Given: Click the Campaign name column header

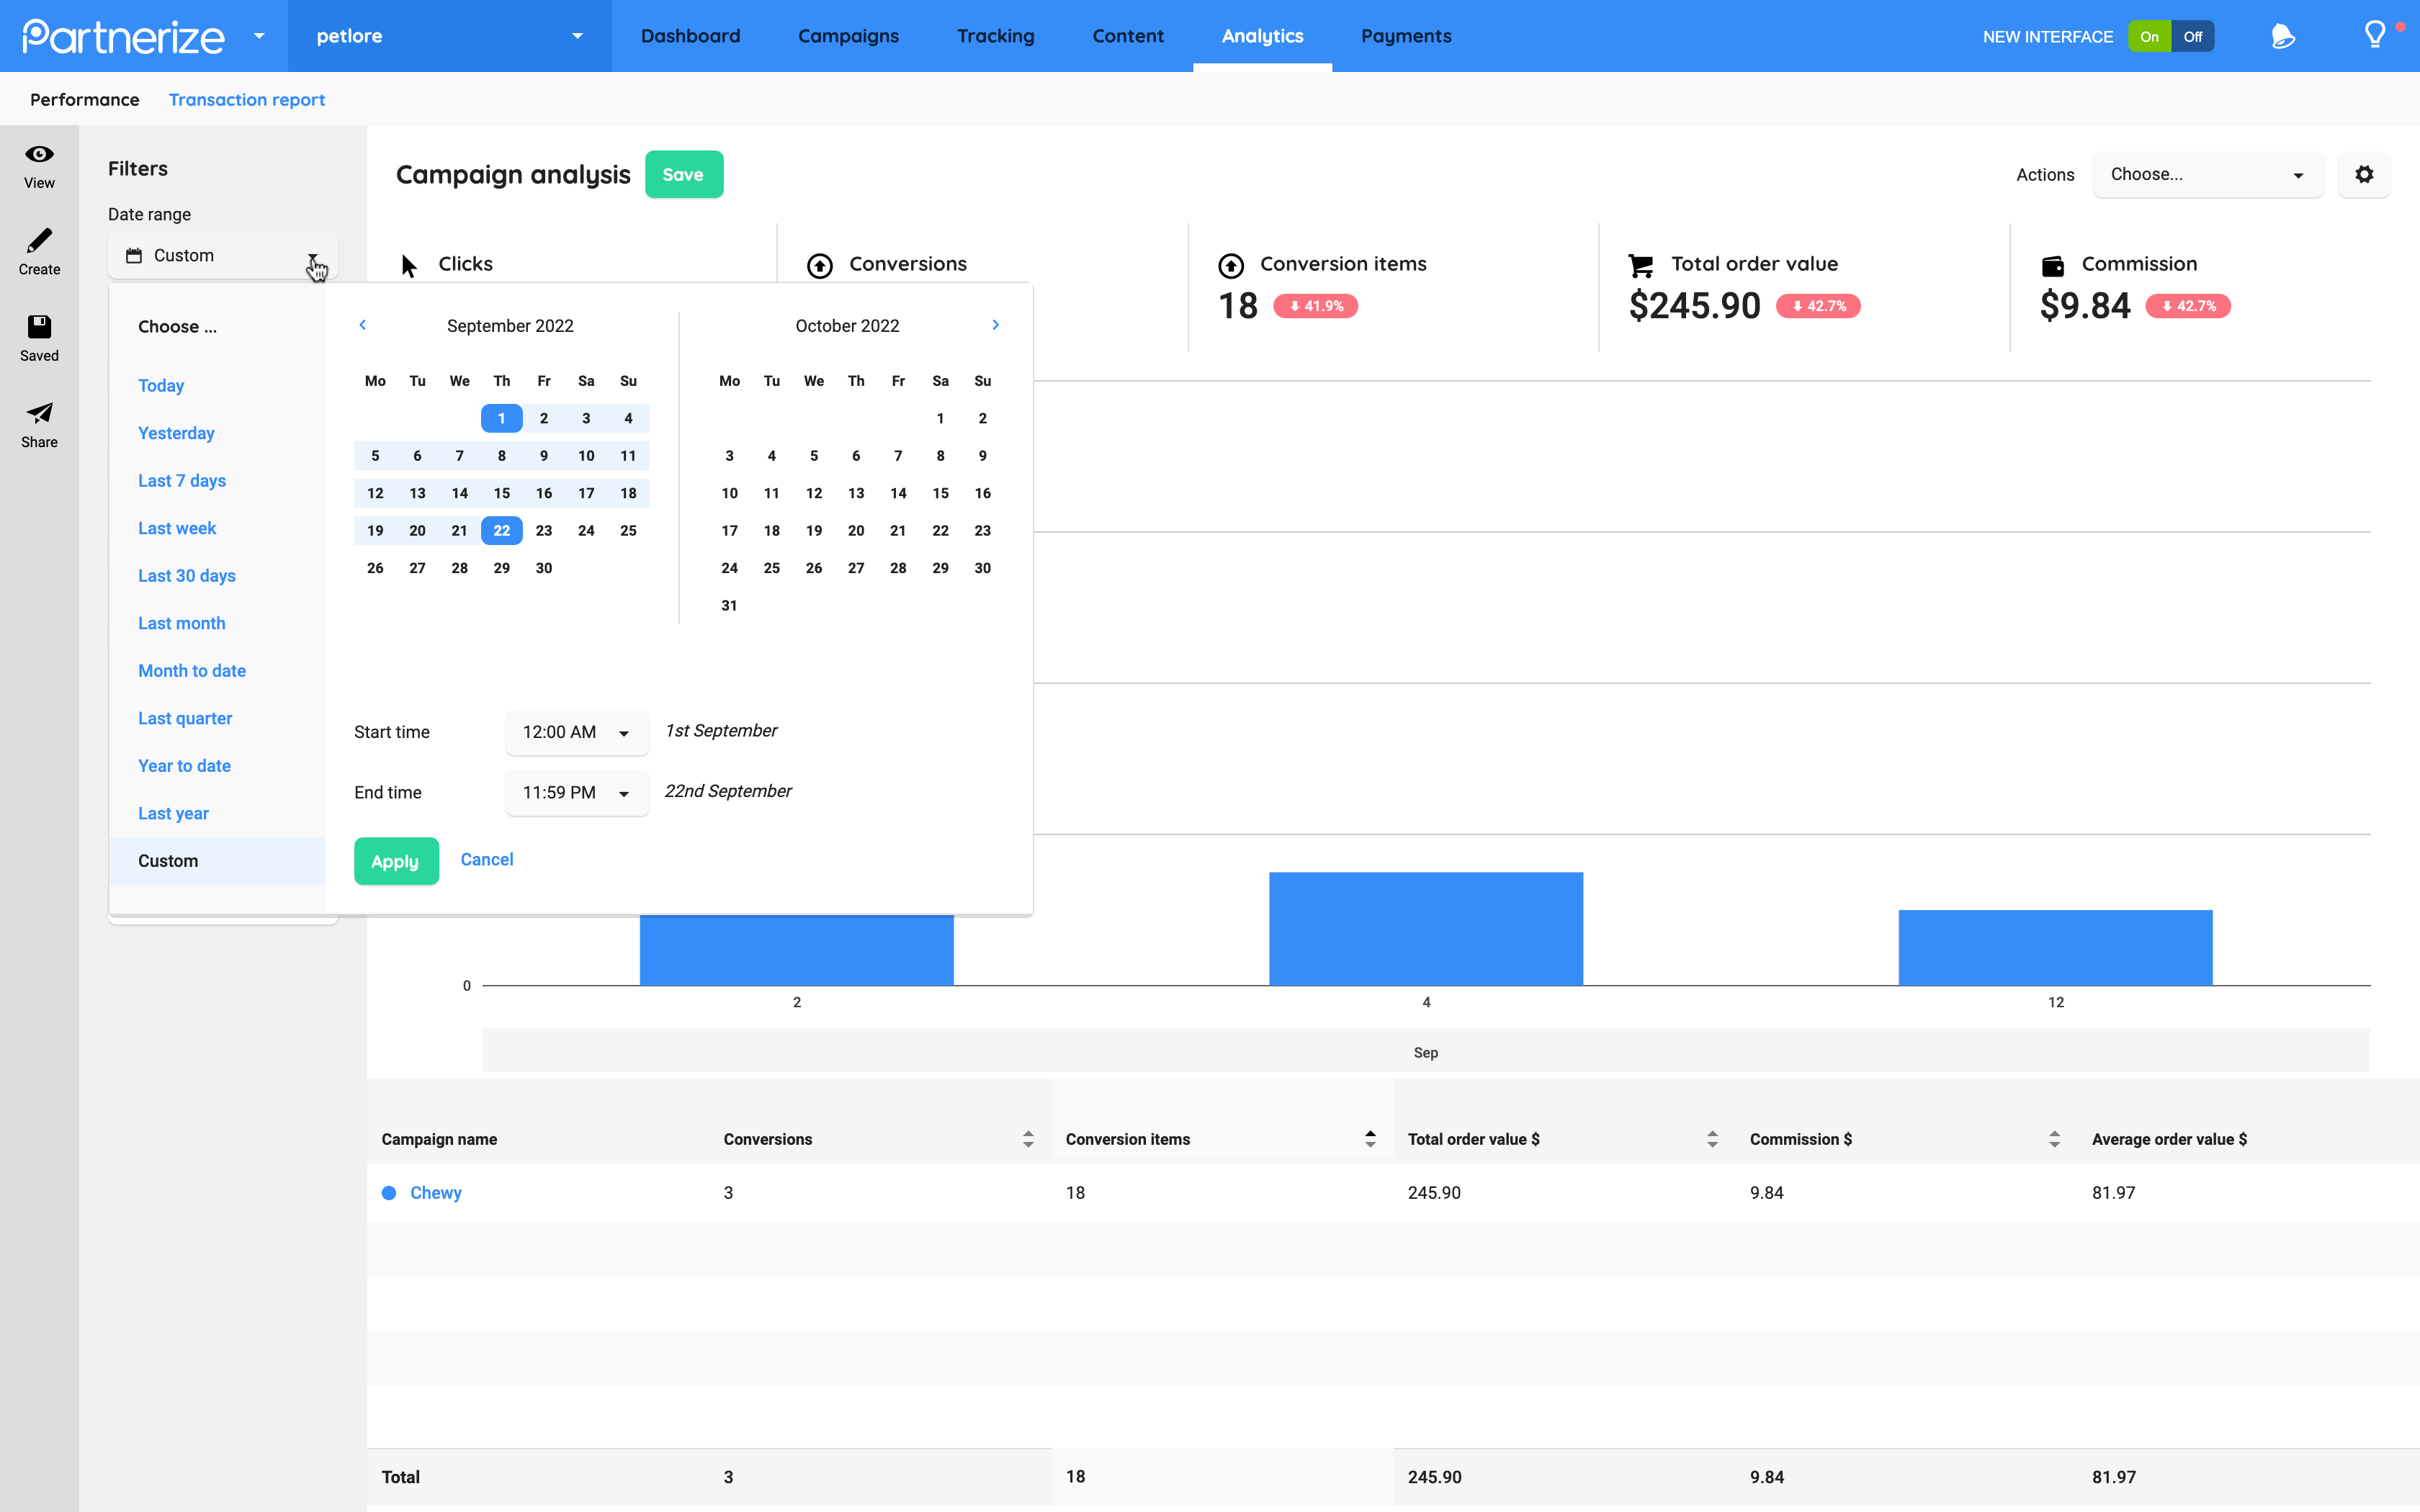Looking at the screenshot, I should click(x=439, y=1139).
